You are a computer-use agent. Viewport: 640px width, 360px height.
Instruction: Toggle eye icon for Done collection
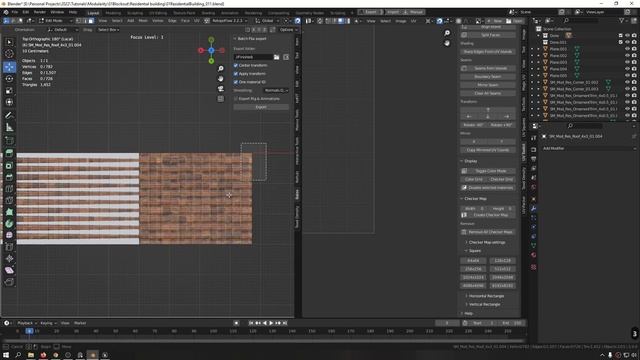click(x=627, y=36)
